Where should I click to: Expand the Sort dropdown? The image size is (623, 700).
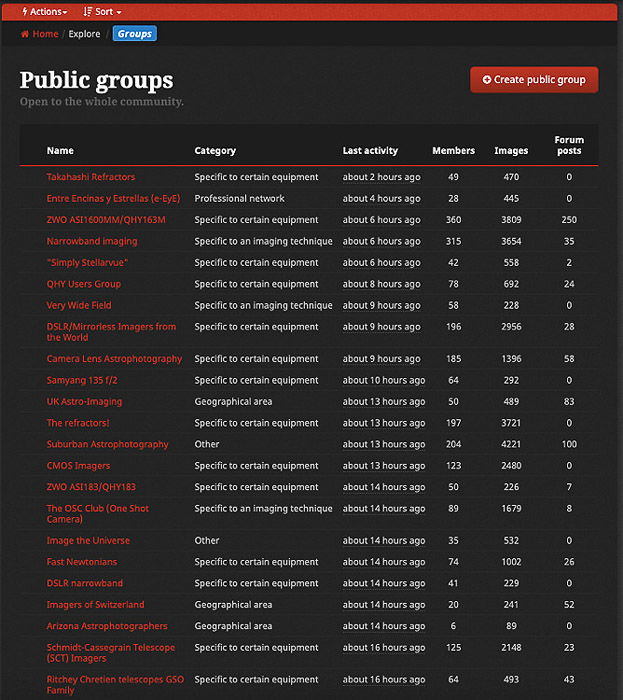[103, 12]
